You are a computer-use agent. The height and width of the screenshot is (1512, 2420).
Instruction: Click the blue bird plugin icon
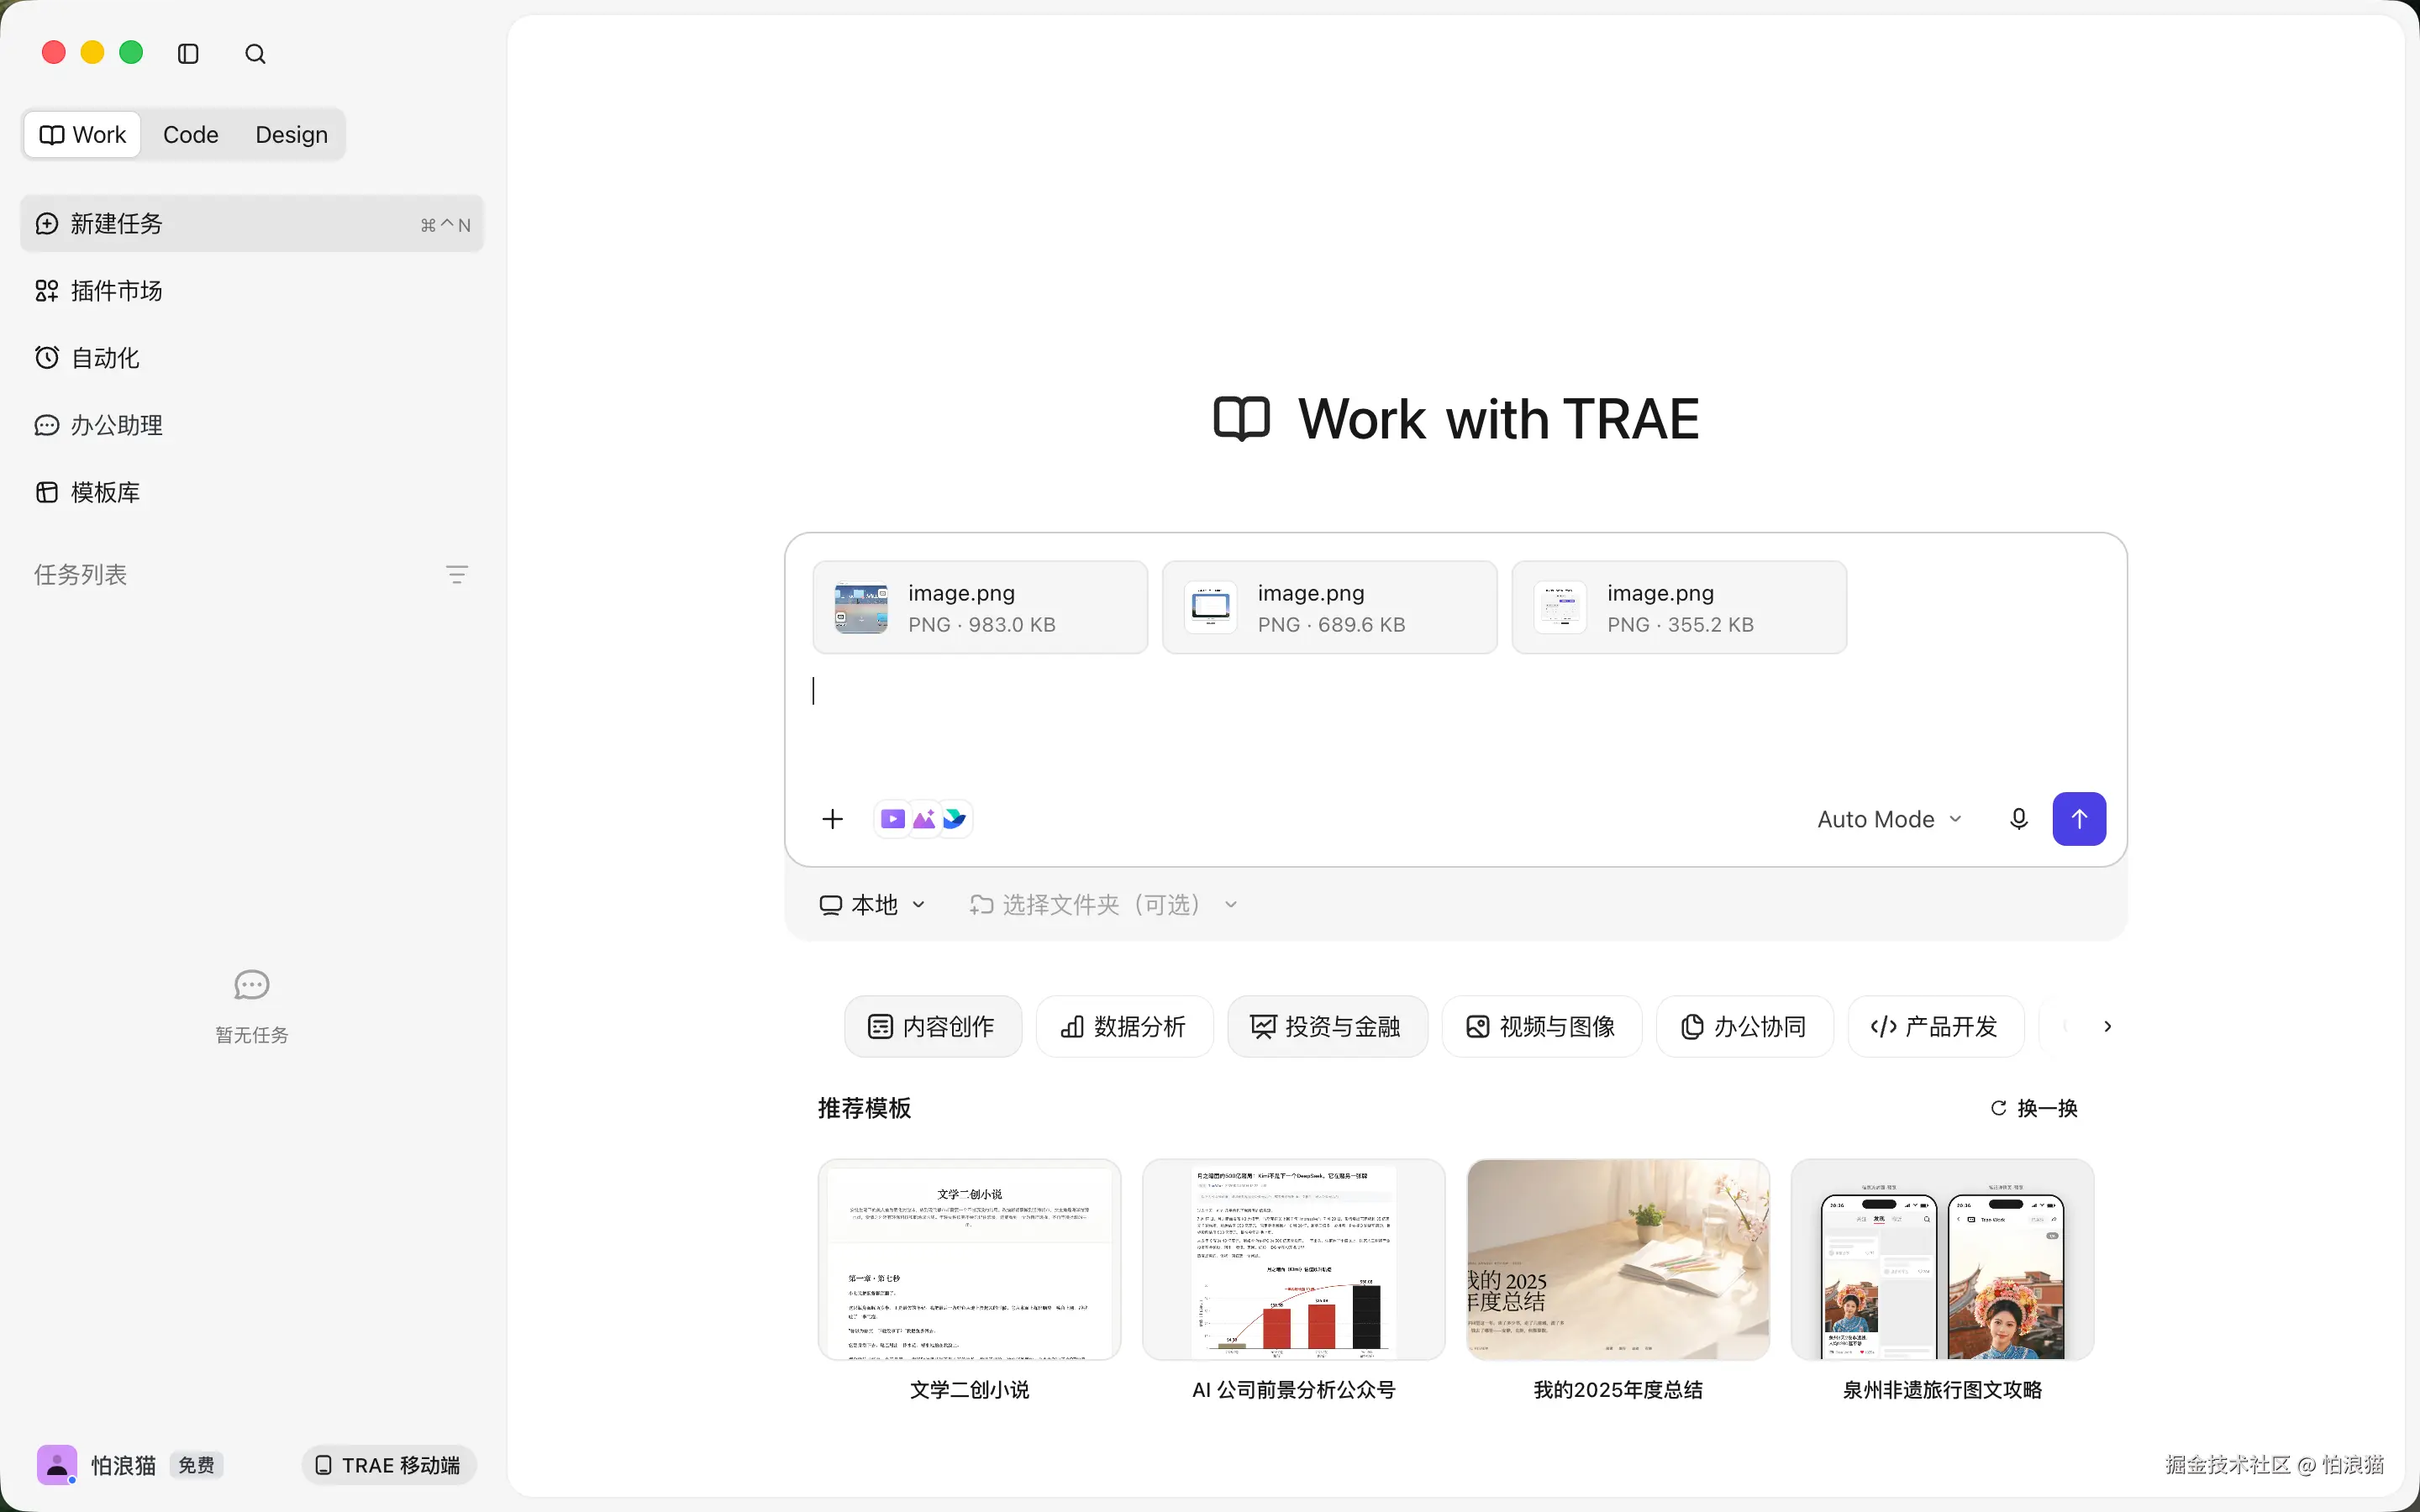[954, 820]
